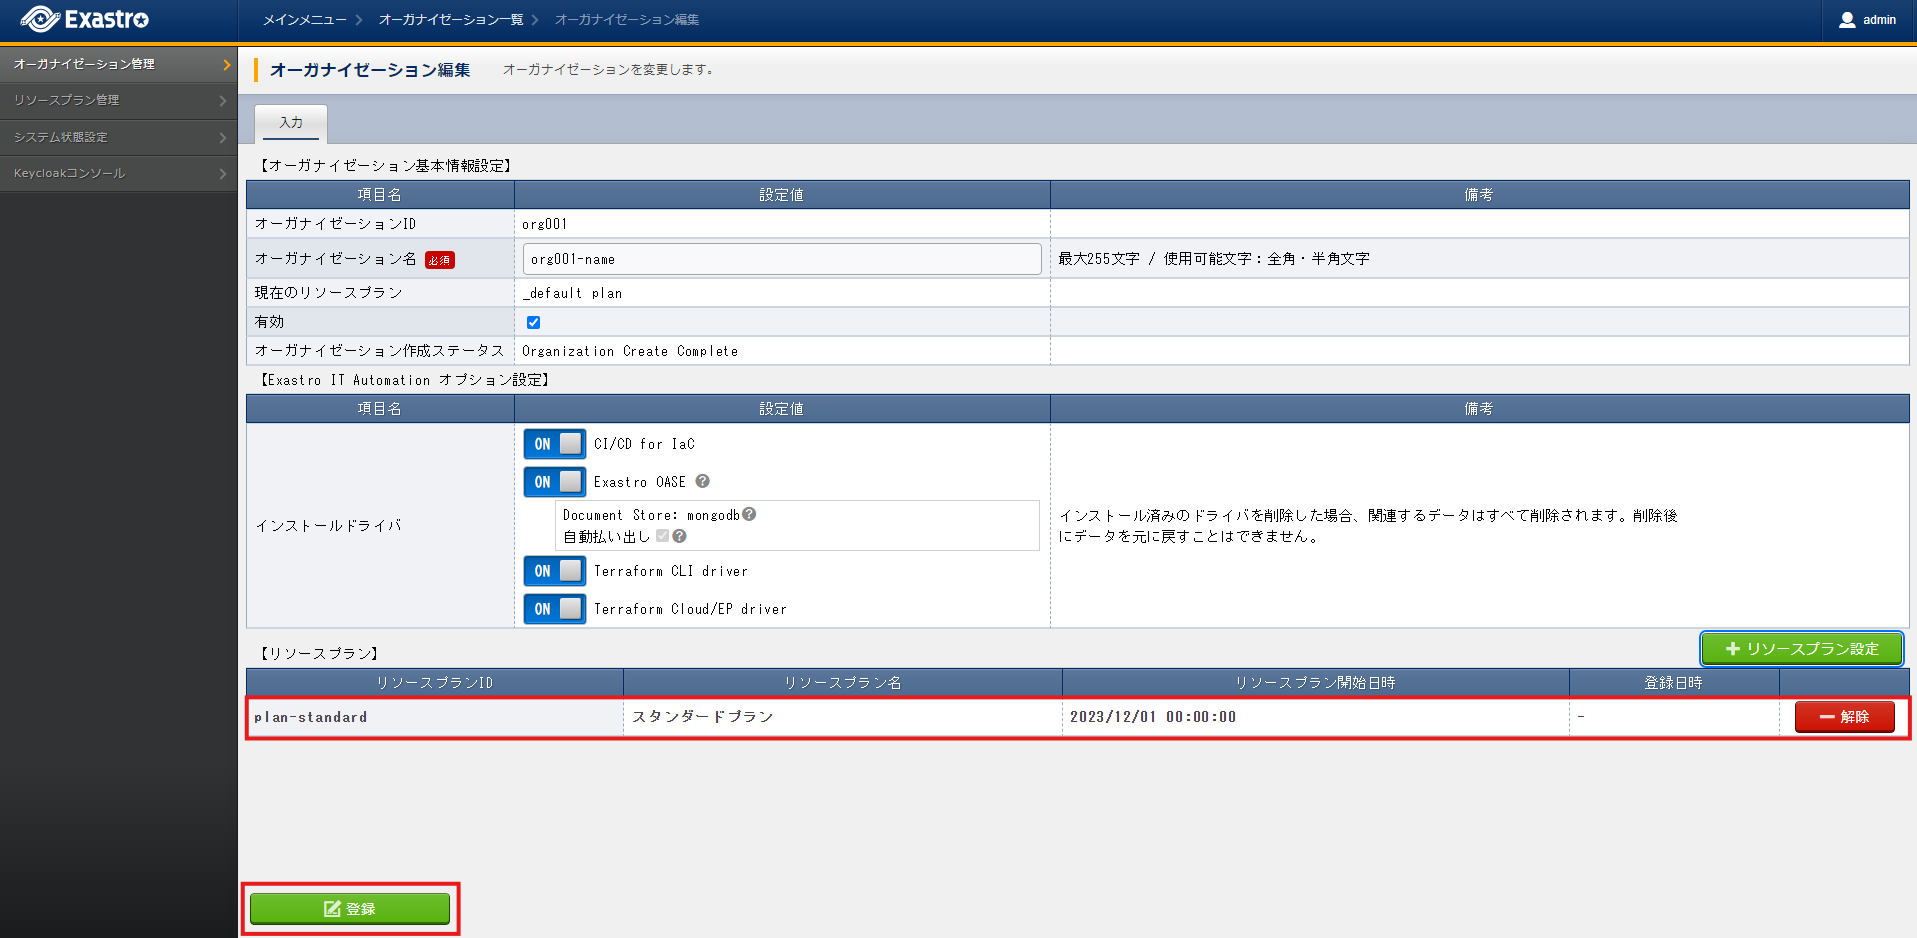Screen dimensions: 1917x938
Task: Turn off Terraform Cloud/EP driver switch
Action: point(555,609)
